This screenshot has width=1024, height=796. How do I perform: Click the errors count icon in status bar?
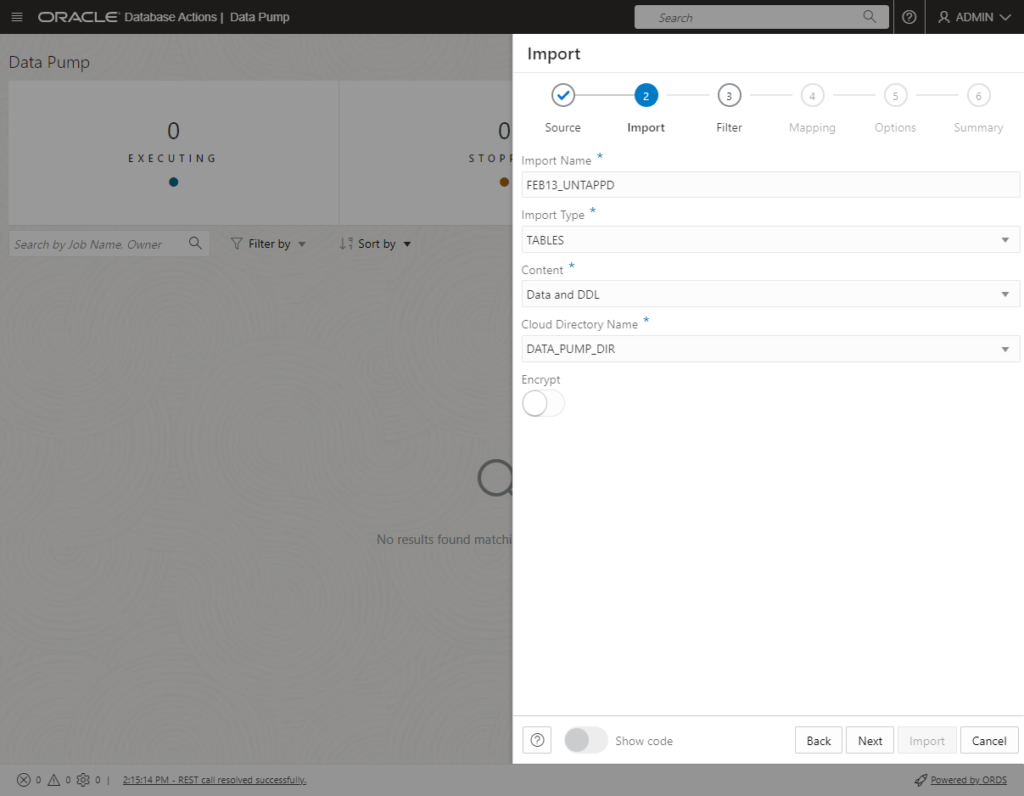(24, 780)
